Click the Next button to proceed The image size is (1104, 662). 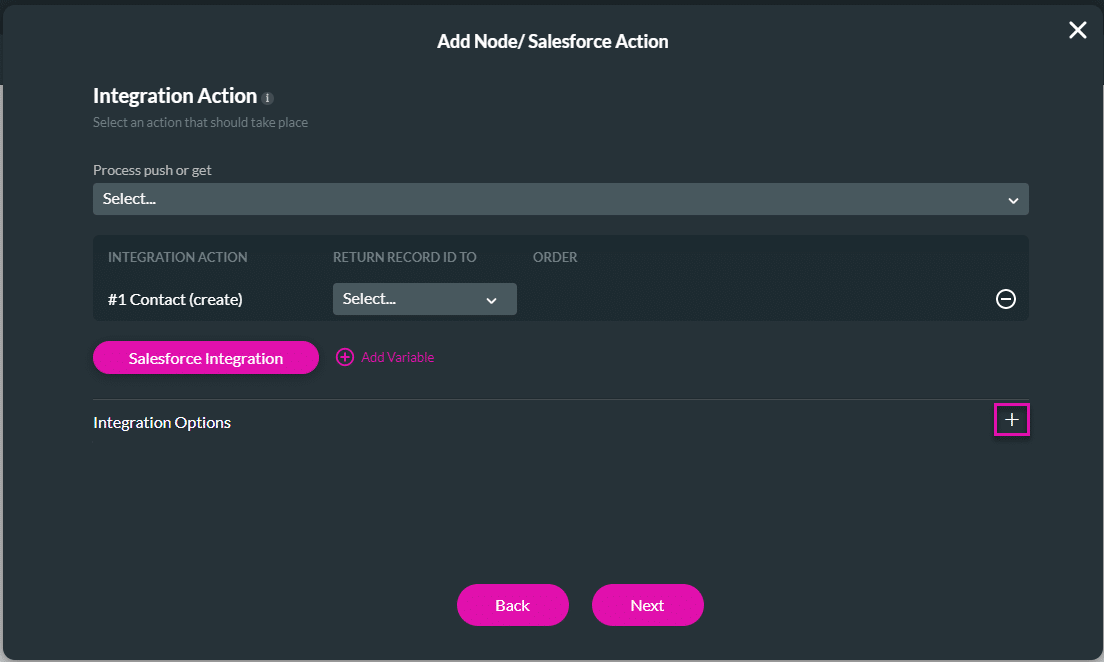pos(647,605)
